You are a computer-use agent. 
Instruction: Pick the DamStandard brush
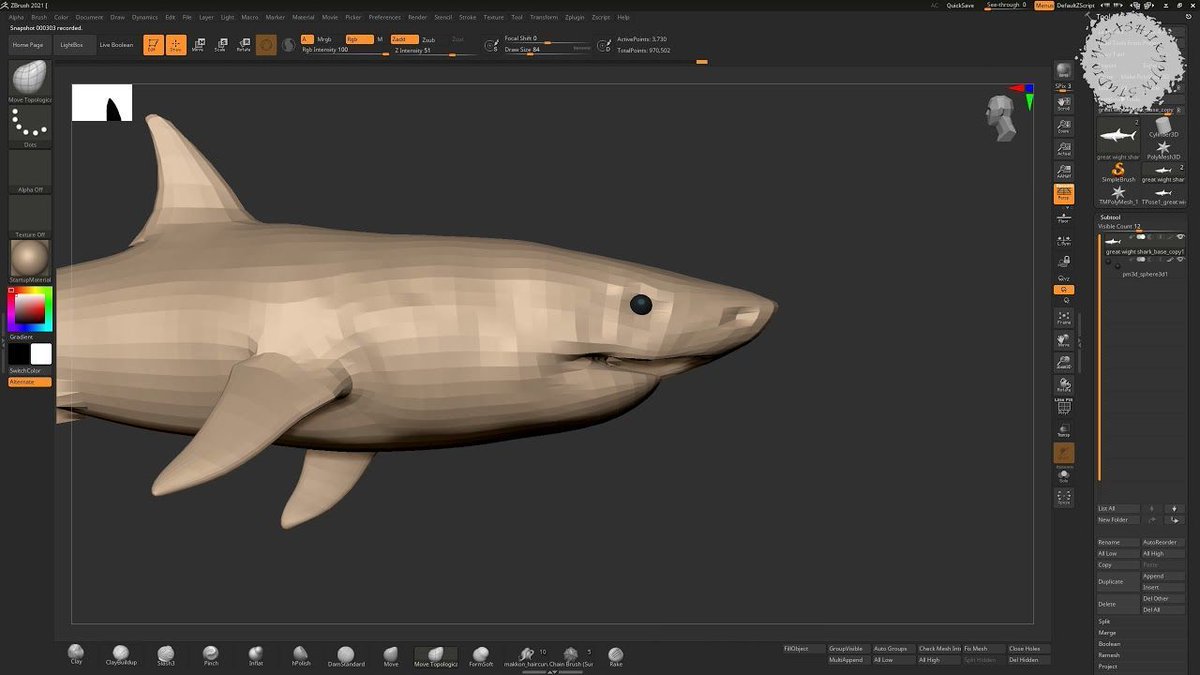point(346,654)
